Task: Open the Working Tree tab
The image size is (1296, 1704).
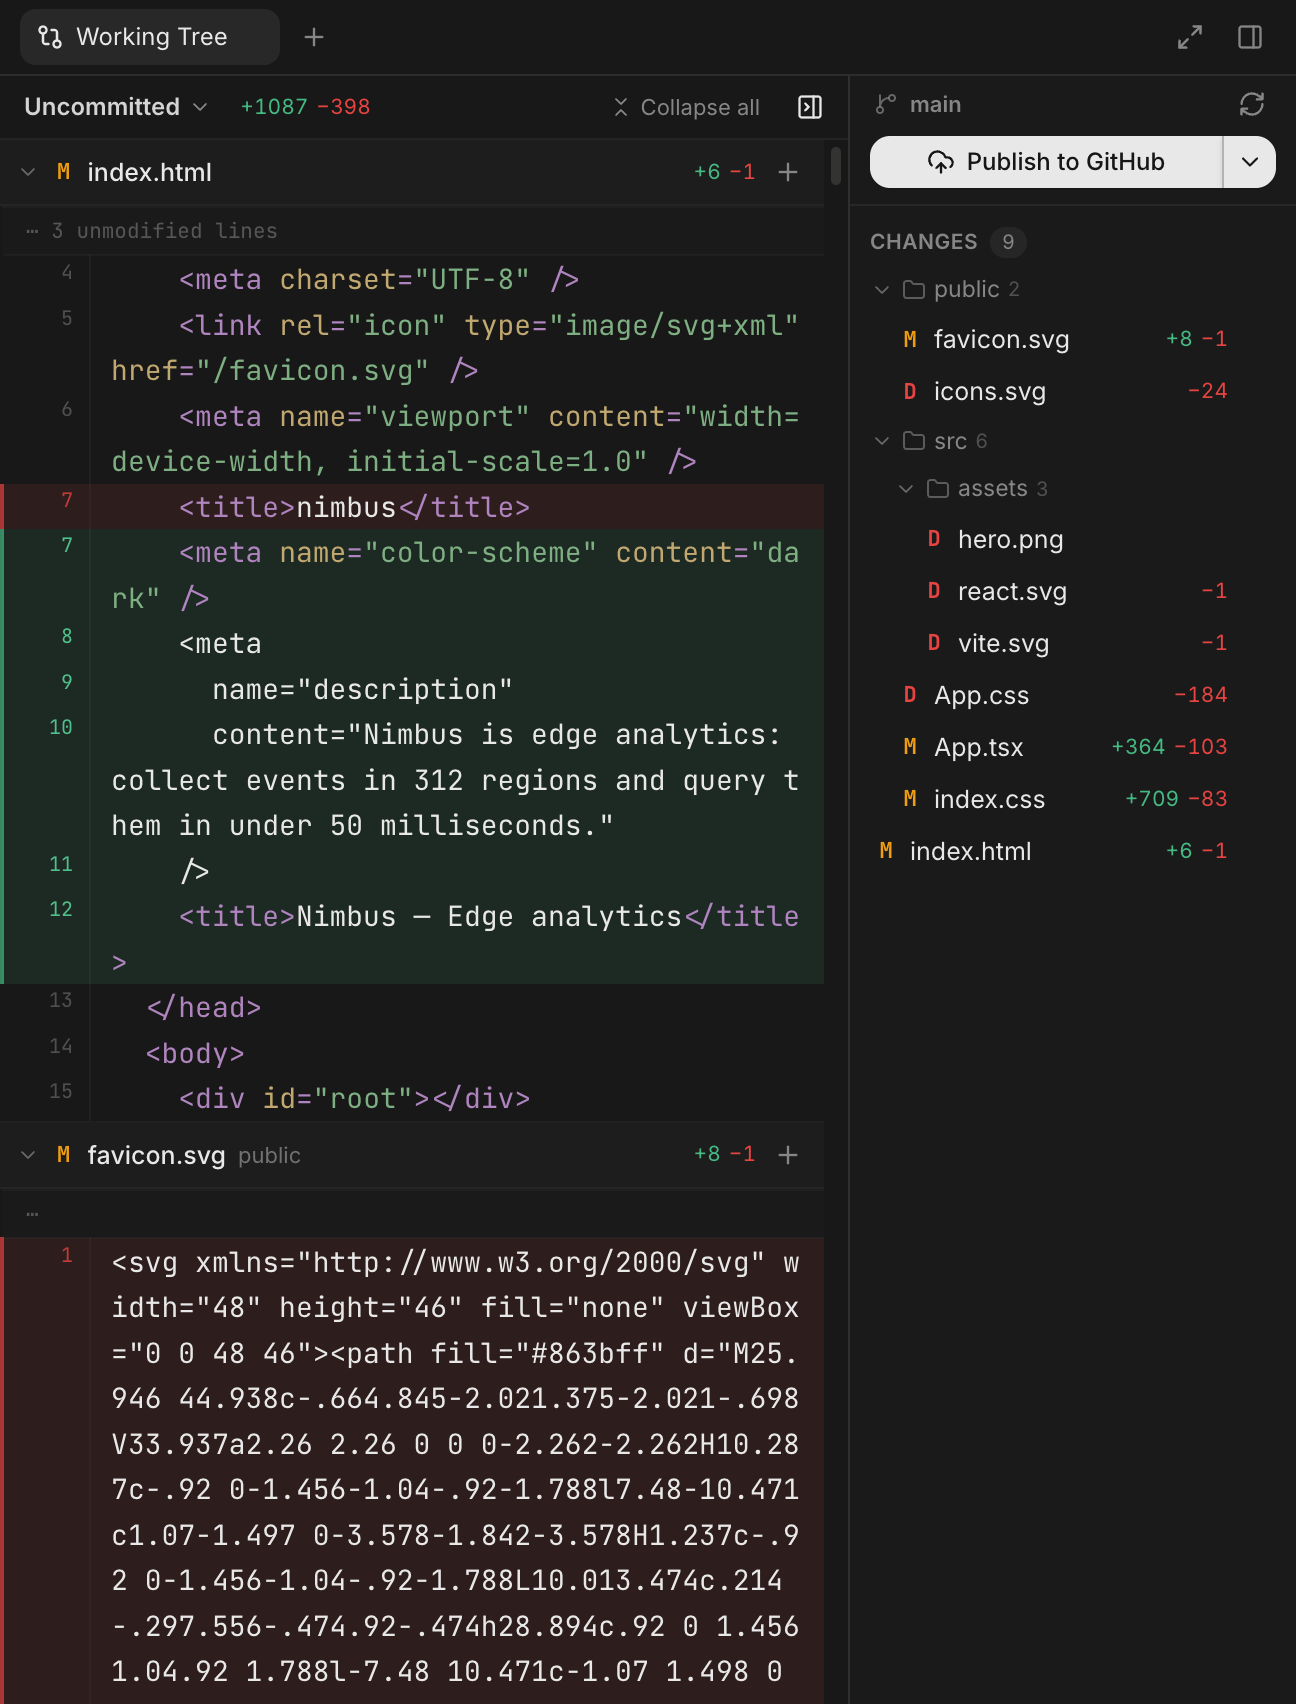Action: (149, 37)
